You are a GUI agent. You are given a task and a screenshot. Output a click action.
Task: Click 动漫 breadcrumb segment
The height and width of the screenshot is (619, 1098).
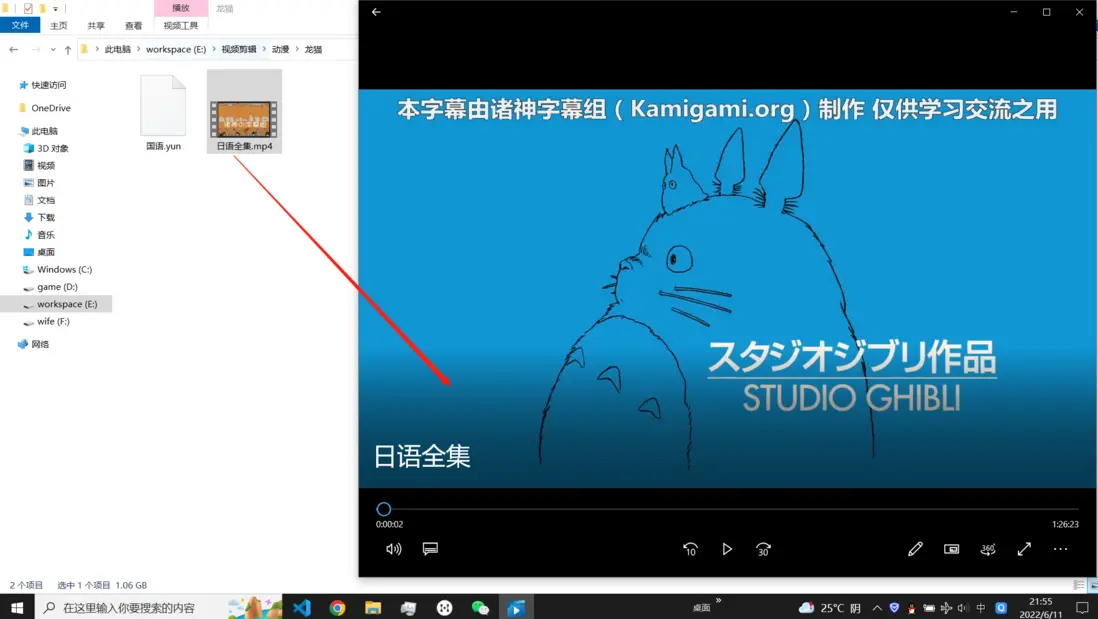click(280, 49)
